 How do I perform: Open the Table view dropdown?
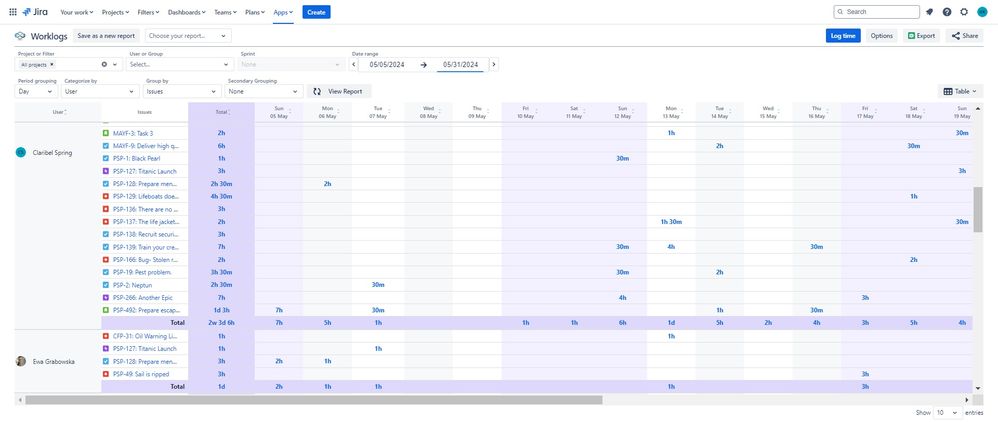coord(960,91)
